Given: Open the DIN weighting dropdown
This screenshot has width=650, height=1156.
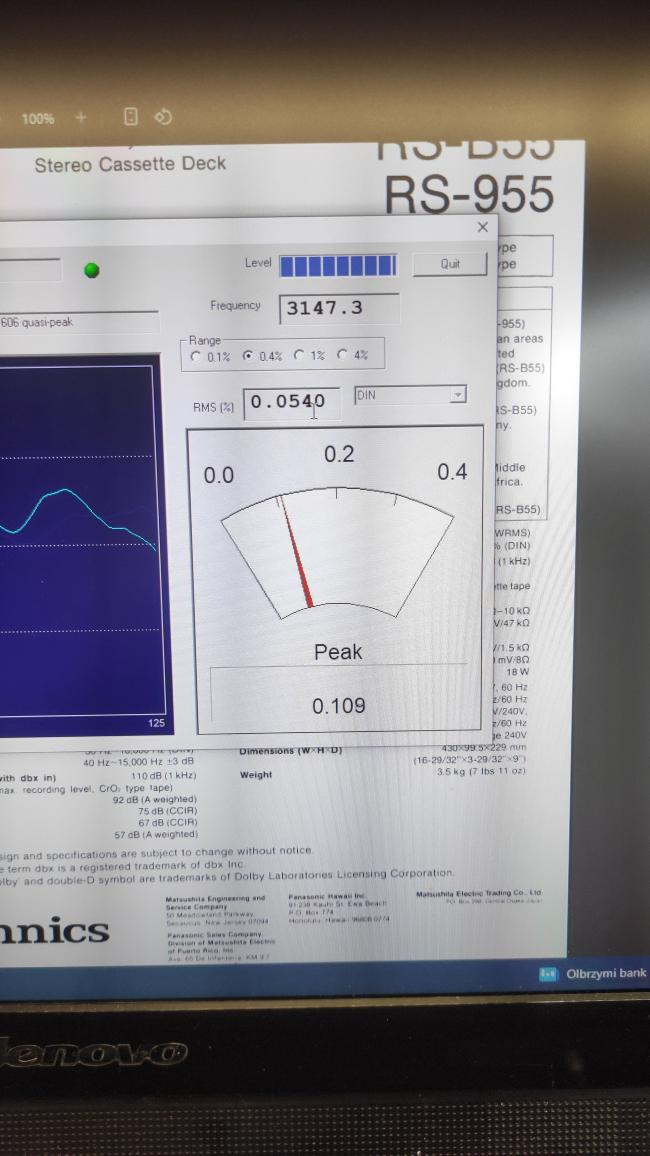Looking at the screenshot, I should tap(457, 395).
